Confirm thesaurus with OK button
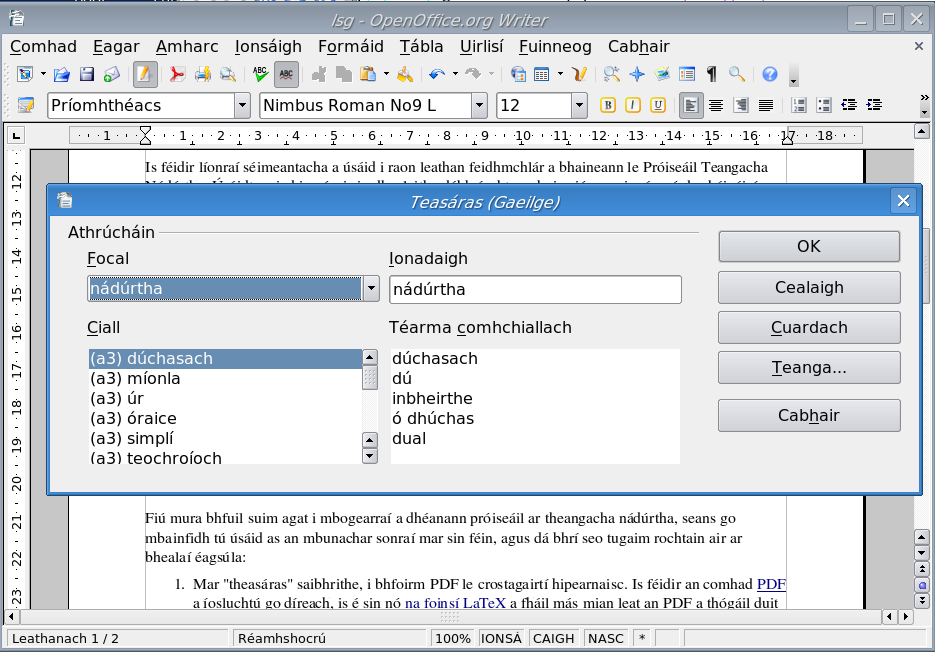Image resolution: width=935 pixels, height=652 pixels. [809, 246]
